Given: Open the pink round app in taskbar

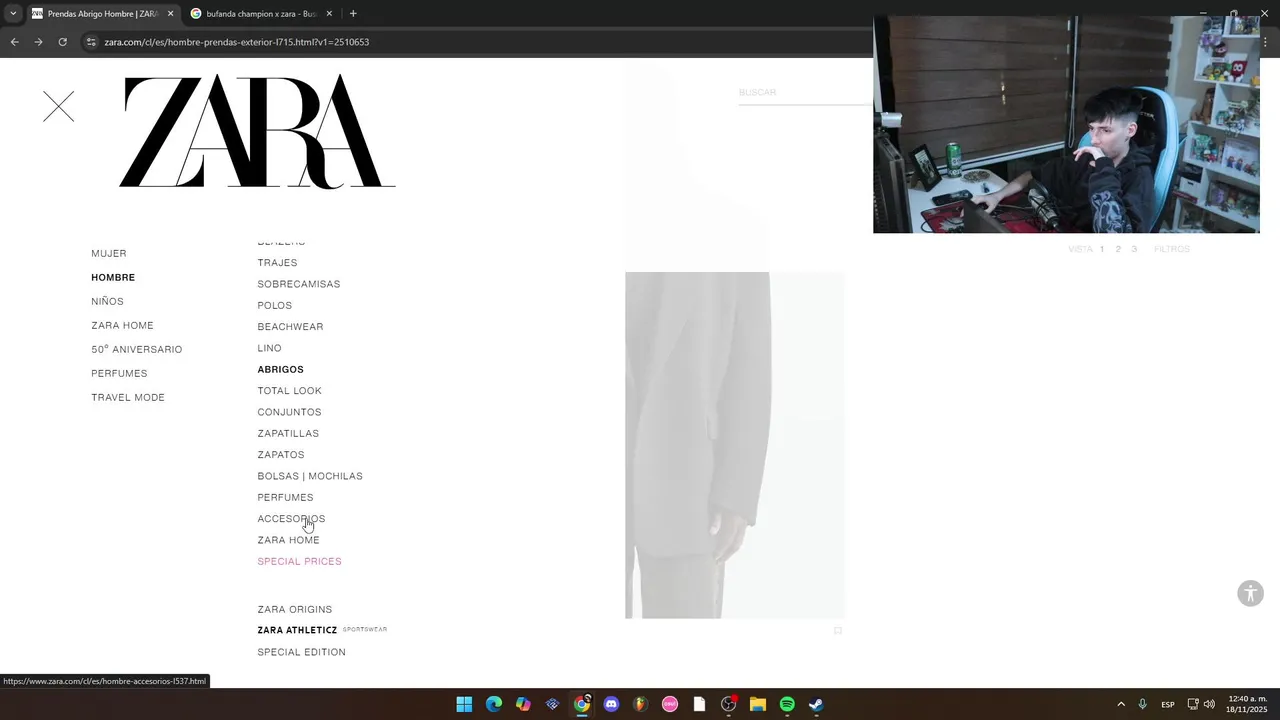Looking at the screenshot, I should coord(670,704).
